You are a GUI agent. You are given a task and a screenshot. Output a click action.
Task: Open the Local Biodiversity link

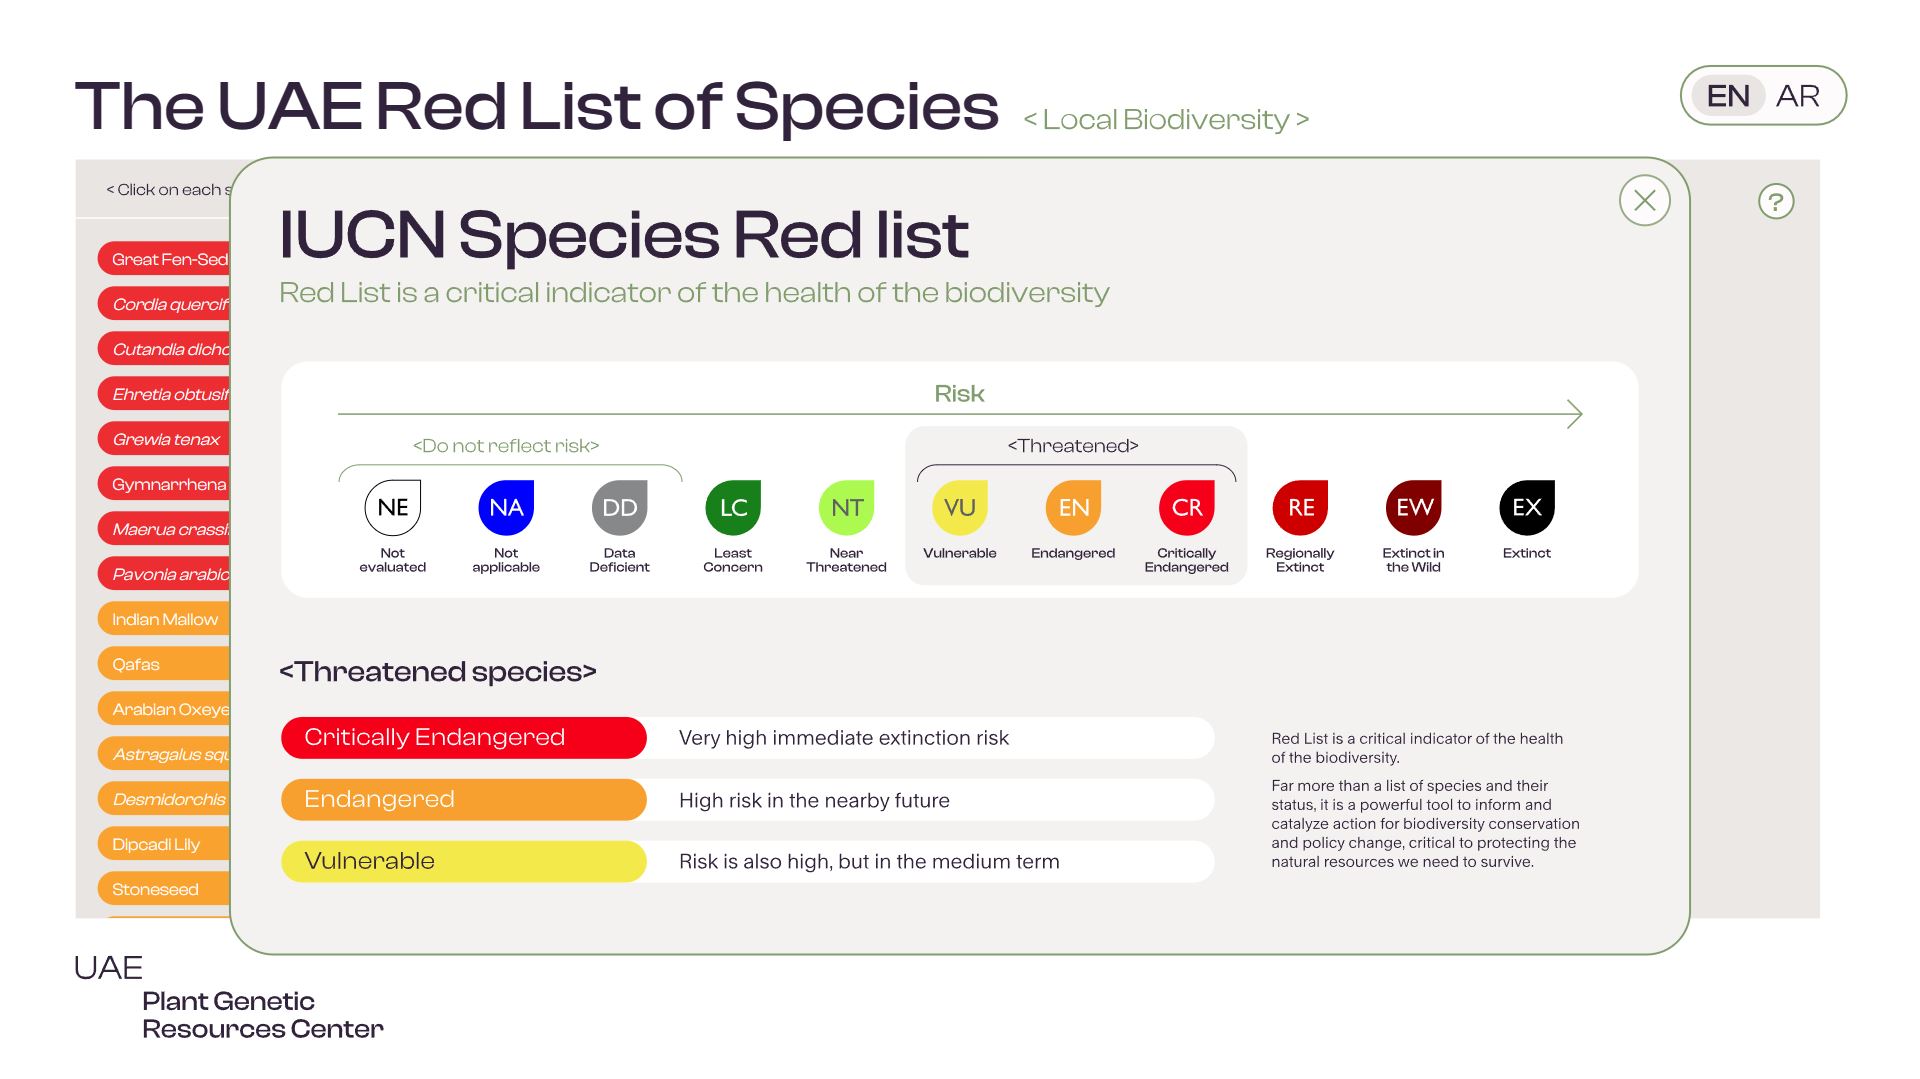(x=1166, y=120)
